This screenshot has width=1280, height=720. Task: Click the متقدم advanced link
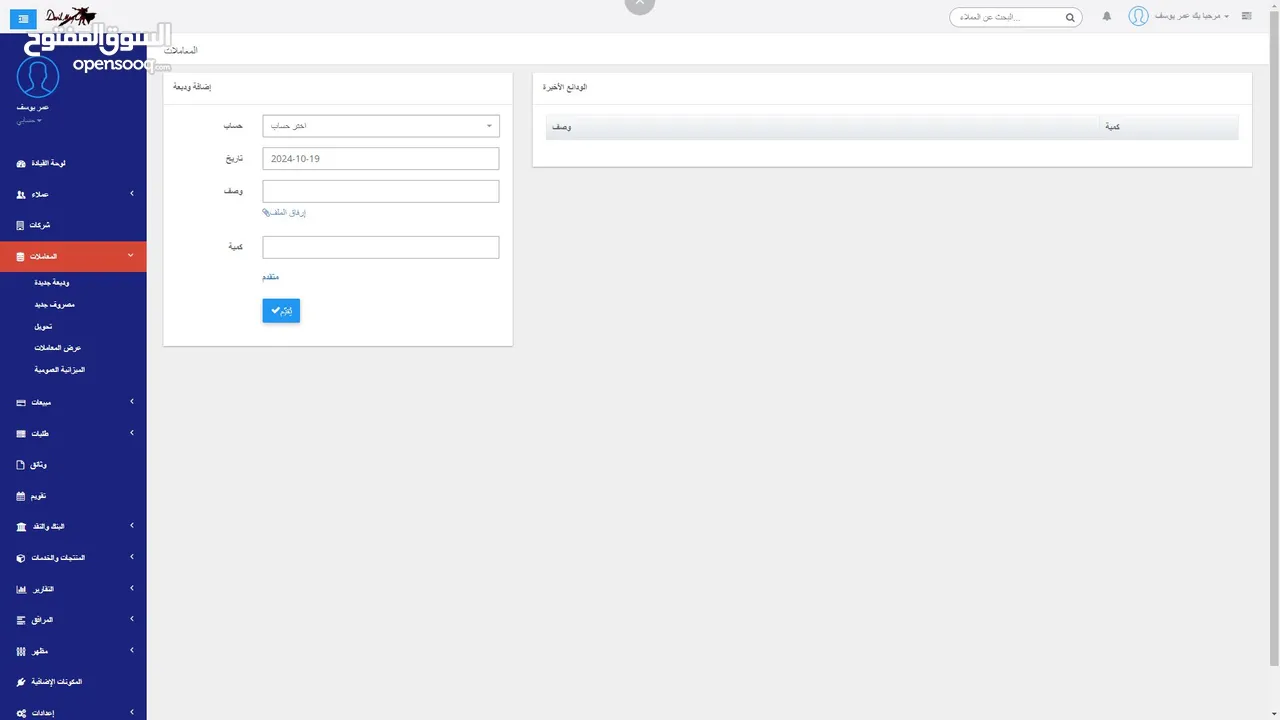271,277
